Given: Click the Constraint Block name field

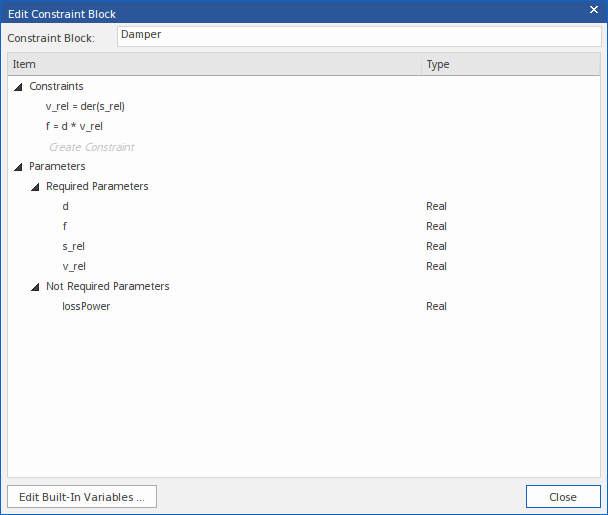Looking at the screenshot, I should click(x=357, y=36).
